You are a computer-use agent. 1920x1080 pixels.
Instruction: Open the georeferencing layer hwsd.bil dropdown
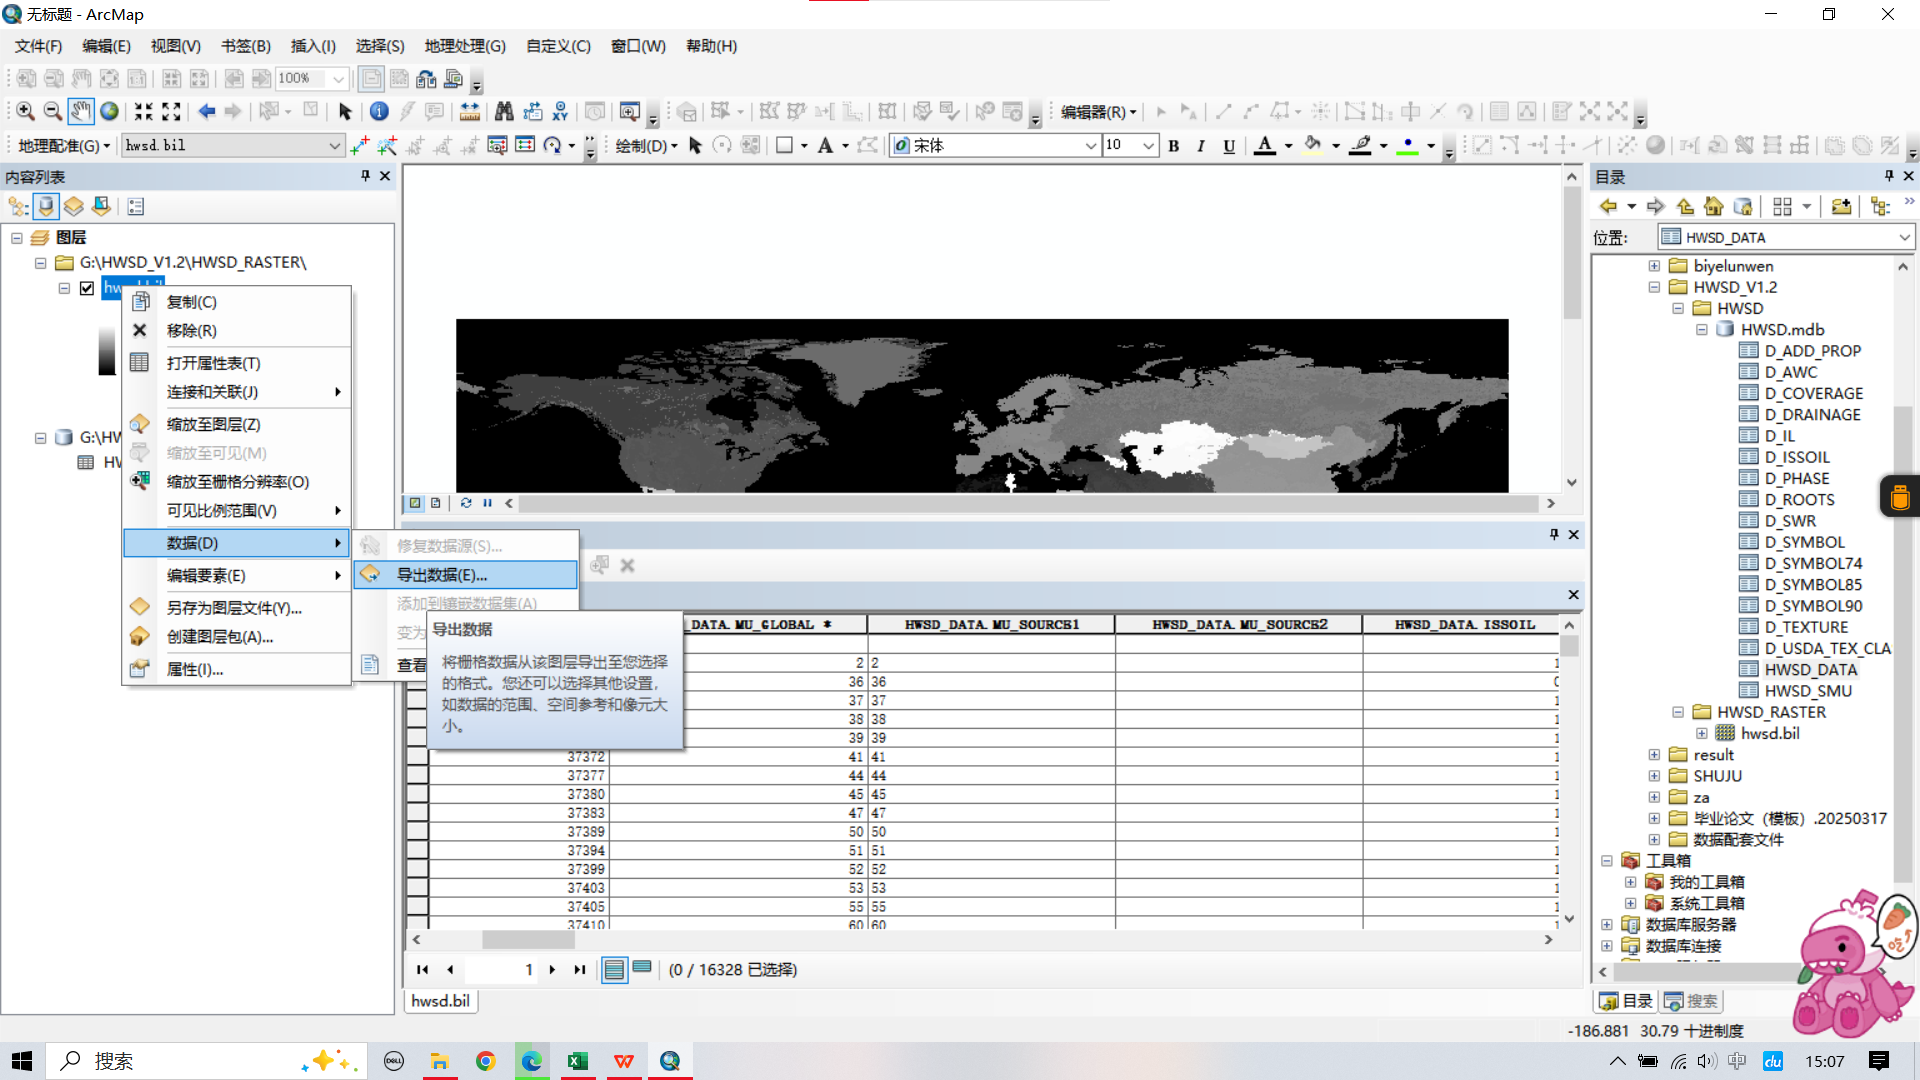coord(334,146)
